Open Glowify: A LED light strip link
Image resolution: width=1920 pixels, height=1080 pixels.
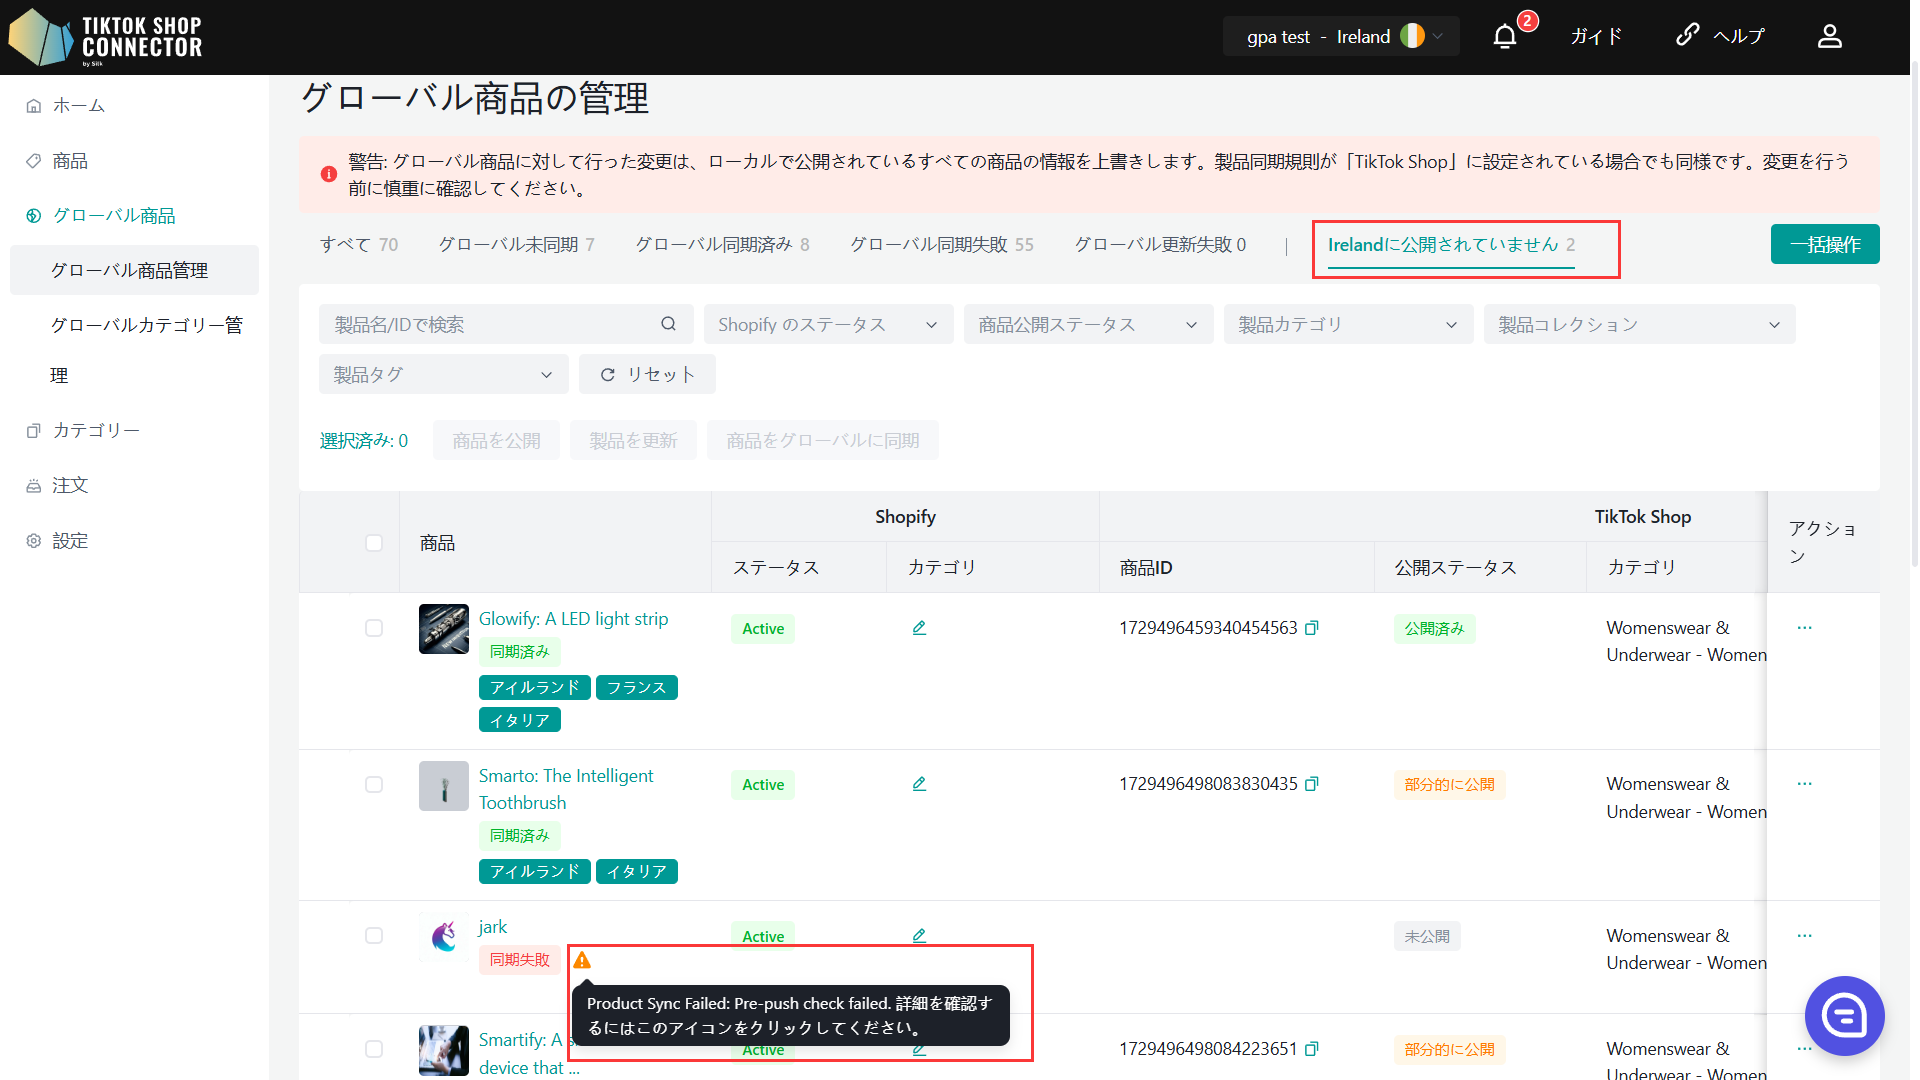pos(573,619)
